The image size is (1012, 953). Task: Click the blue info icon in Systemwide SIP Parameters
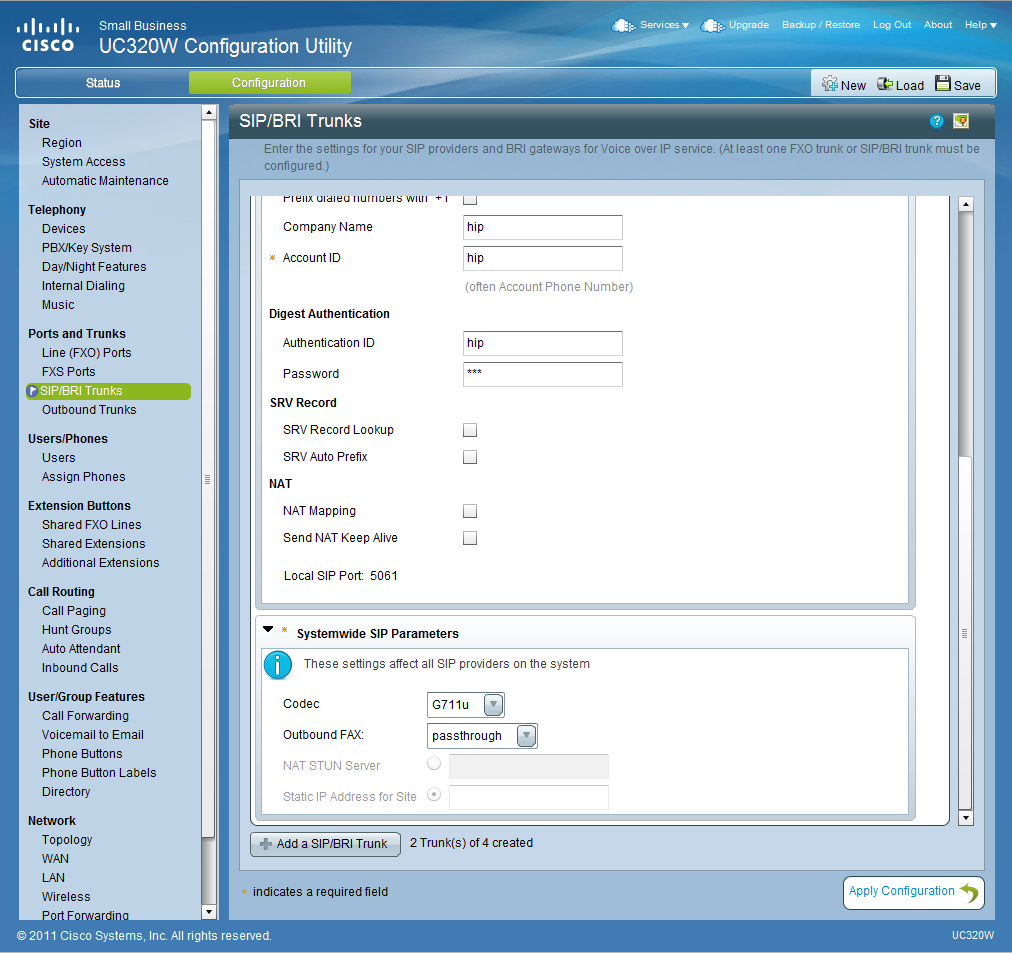coord(277,665)
